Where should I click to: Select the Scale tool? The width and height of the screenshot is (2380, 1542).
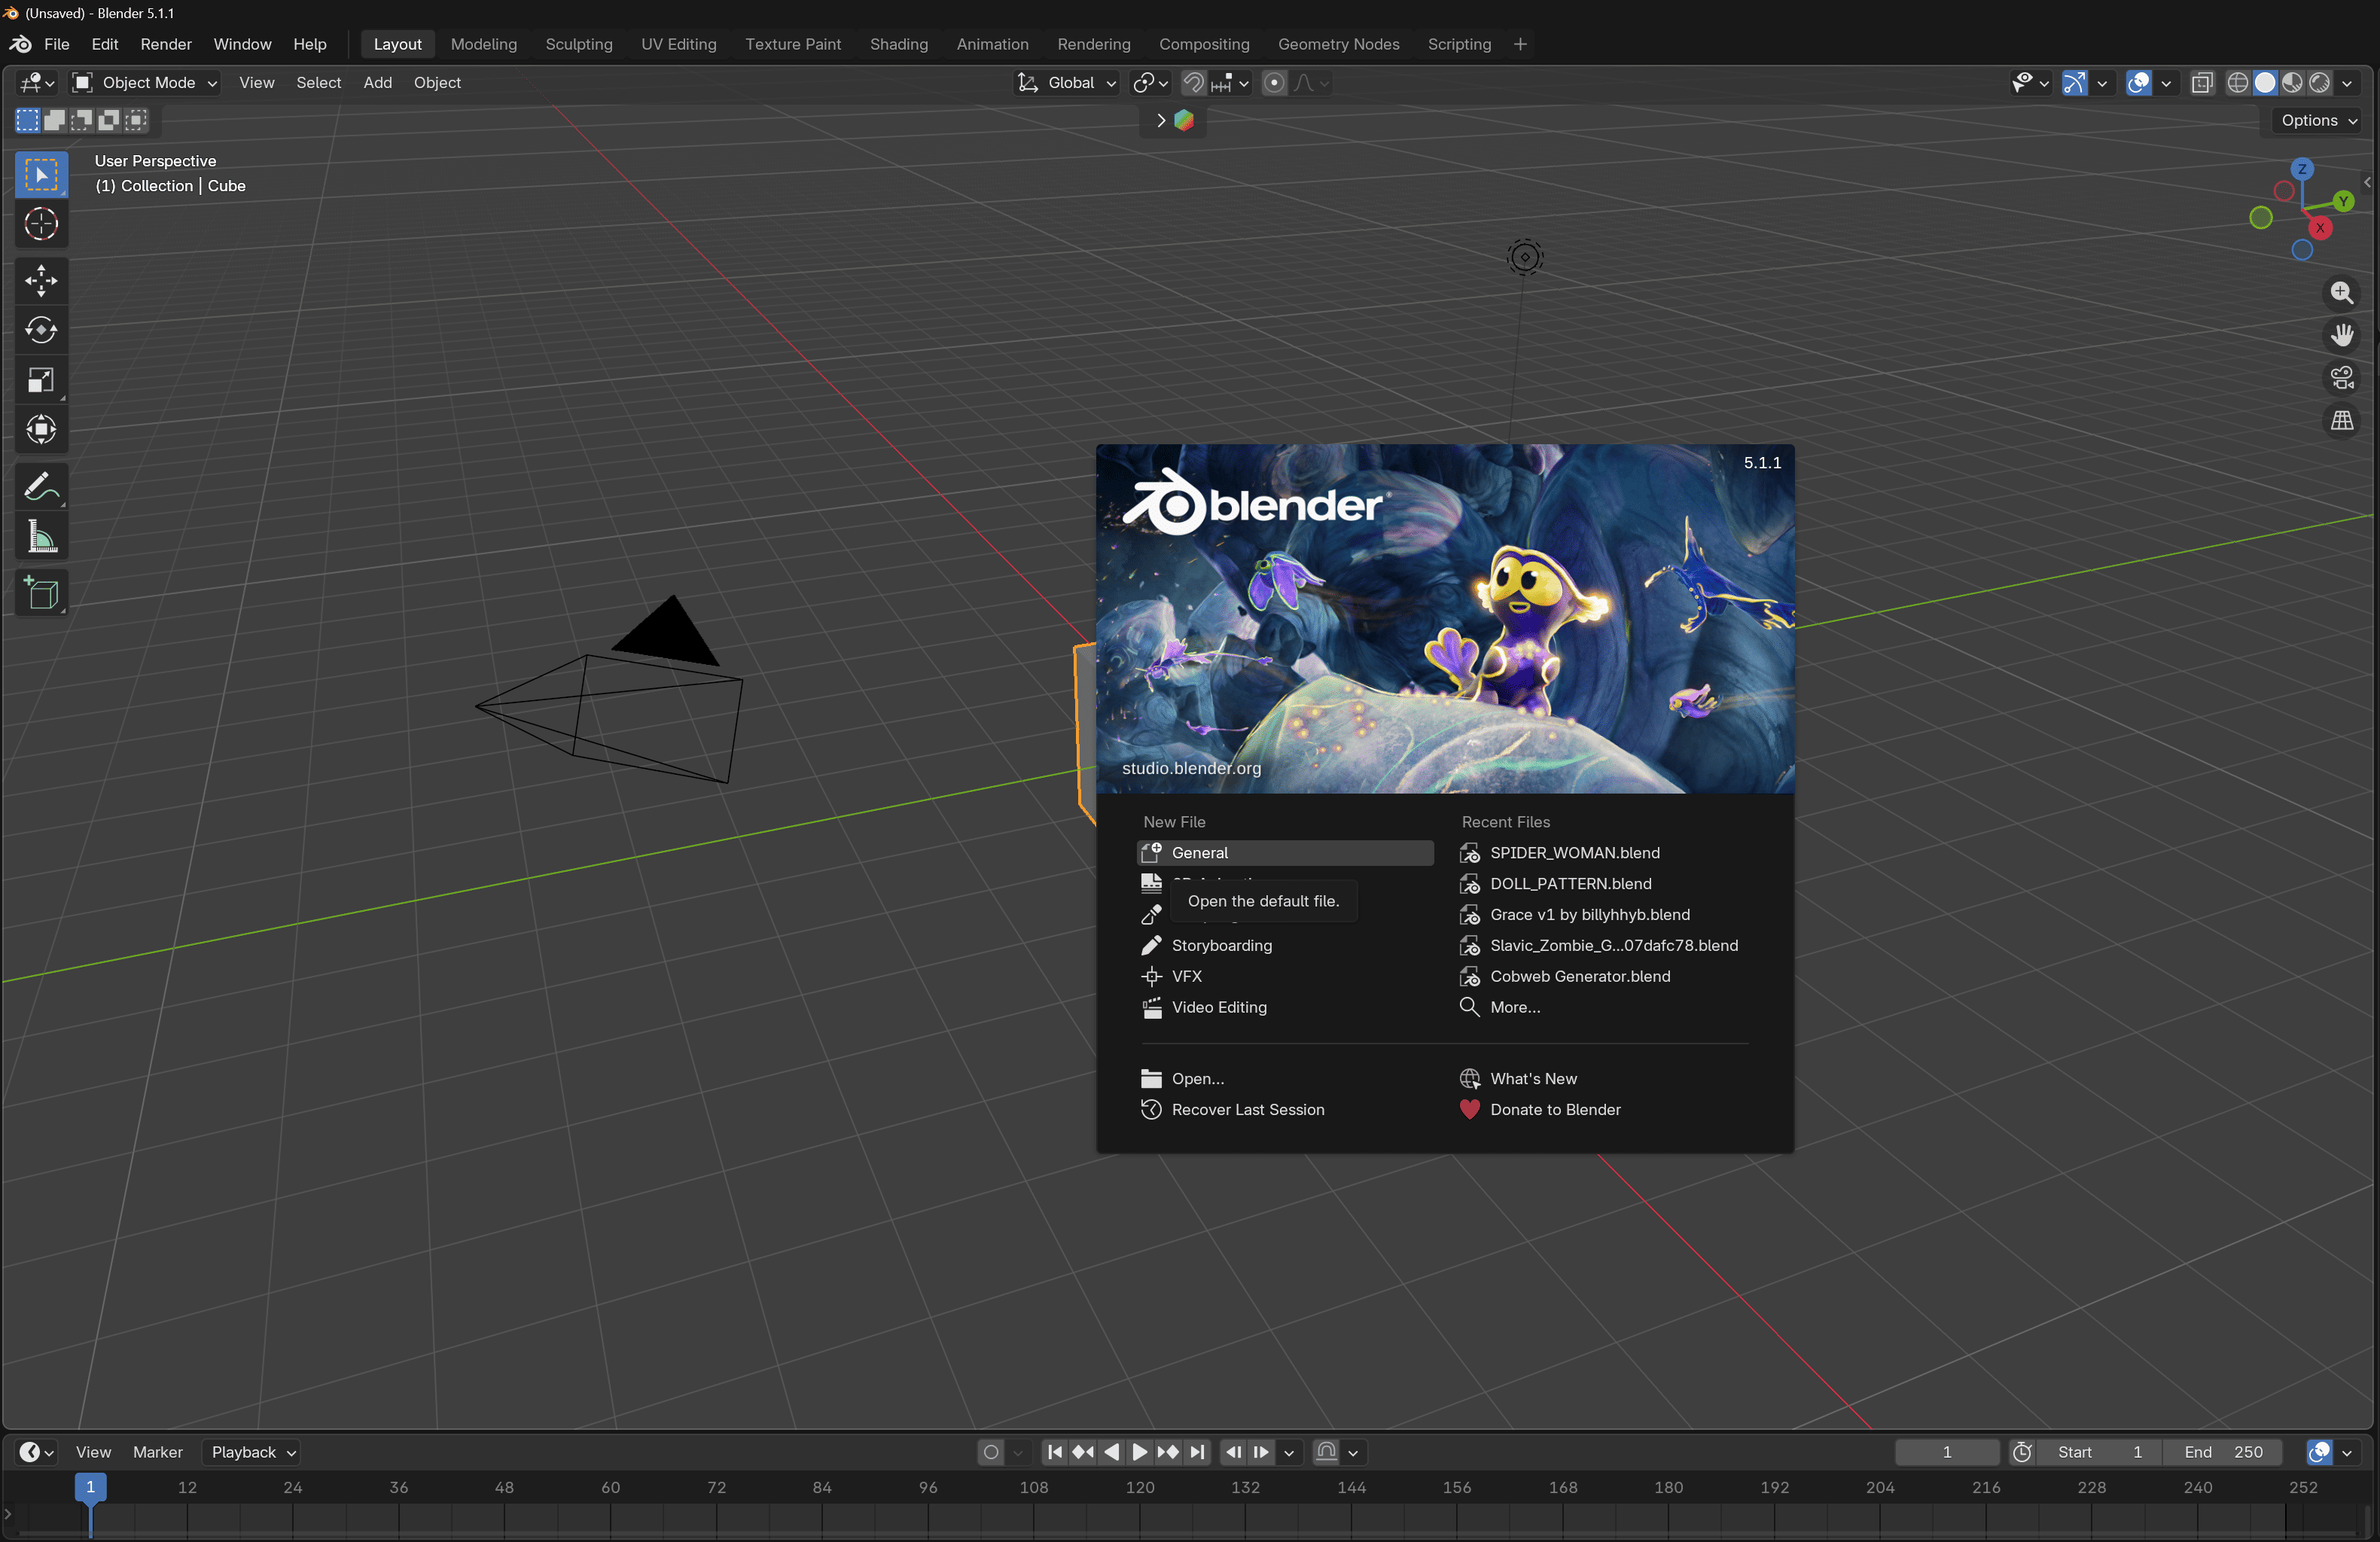pyautogui.click(x=41, y=380)
